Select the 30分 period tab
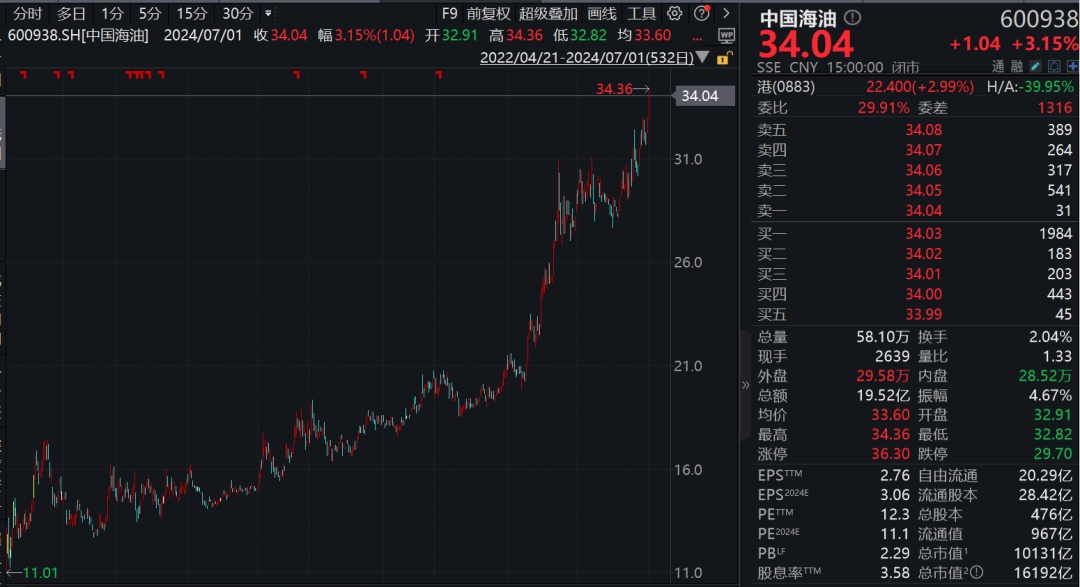Viewport: 1080px width, 587px height. 238,13
